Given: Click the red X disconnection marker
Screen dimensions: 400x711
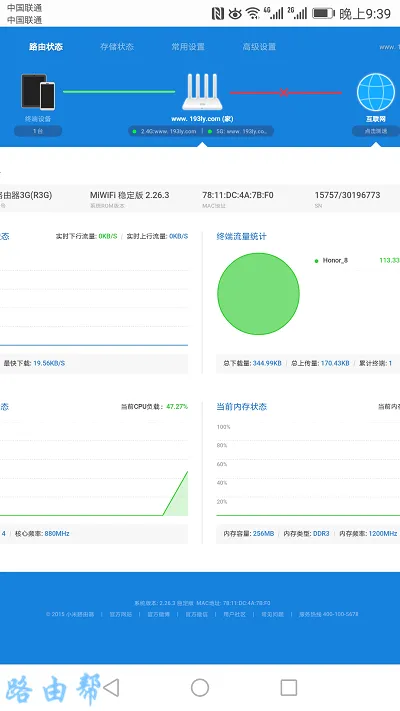Looking at the screenshot, I should point(284,93).
